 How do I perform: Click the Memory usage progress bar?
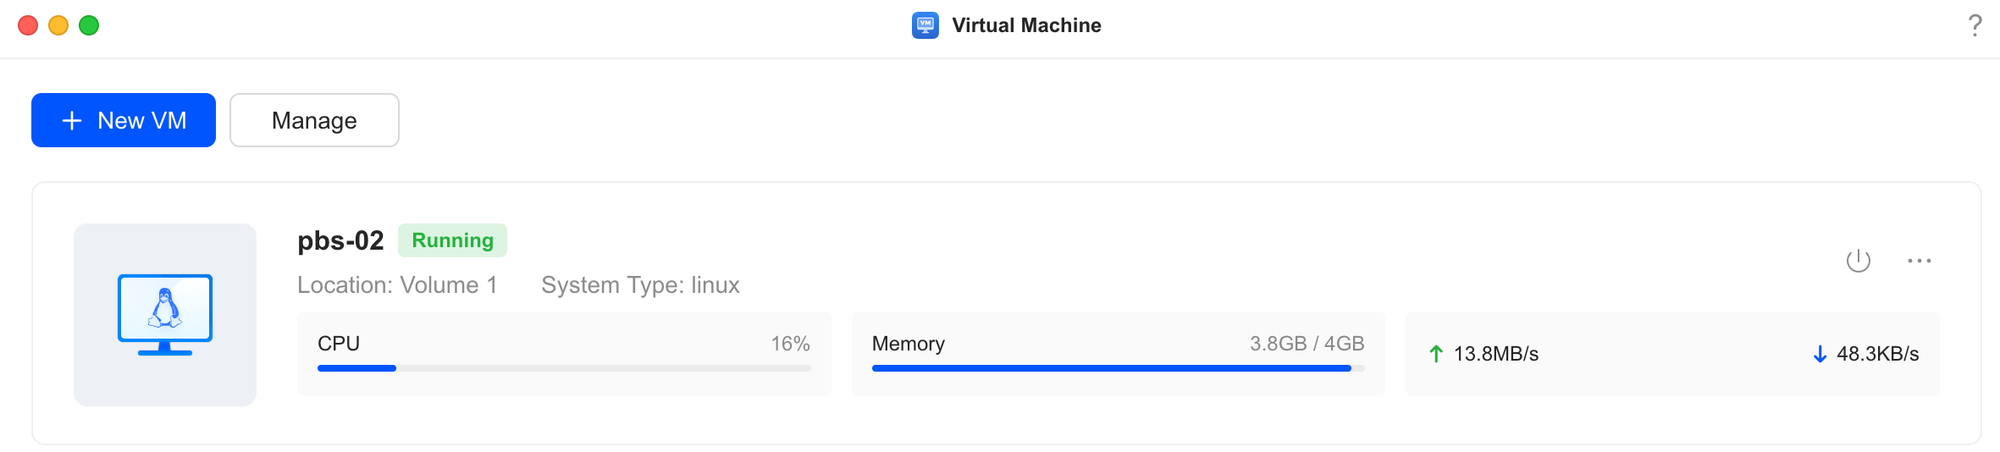click(1117, 368)
